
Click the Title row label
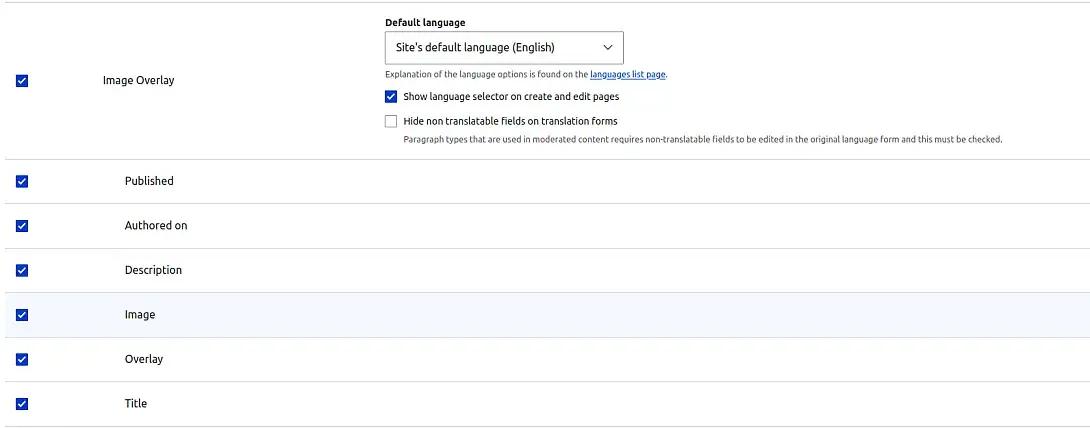click(x=136, y=403)
